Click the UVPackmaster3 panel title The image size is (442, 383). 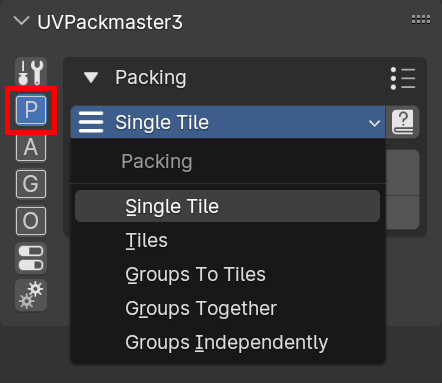coord(110,22)
